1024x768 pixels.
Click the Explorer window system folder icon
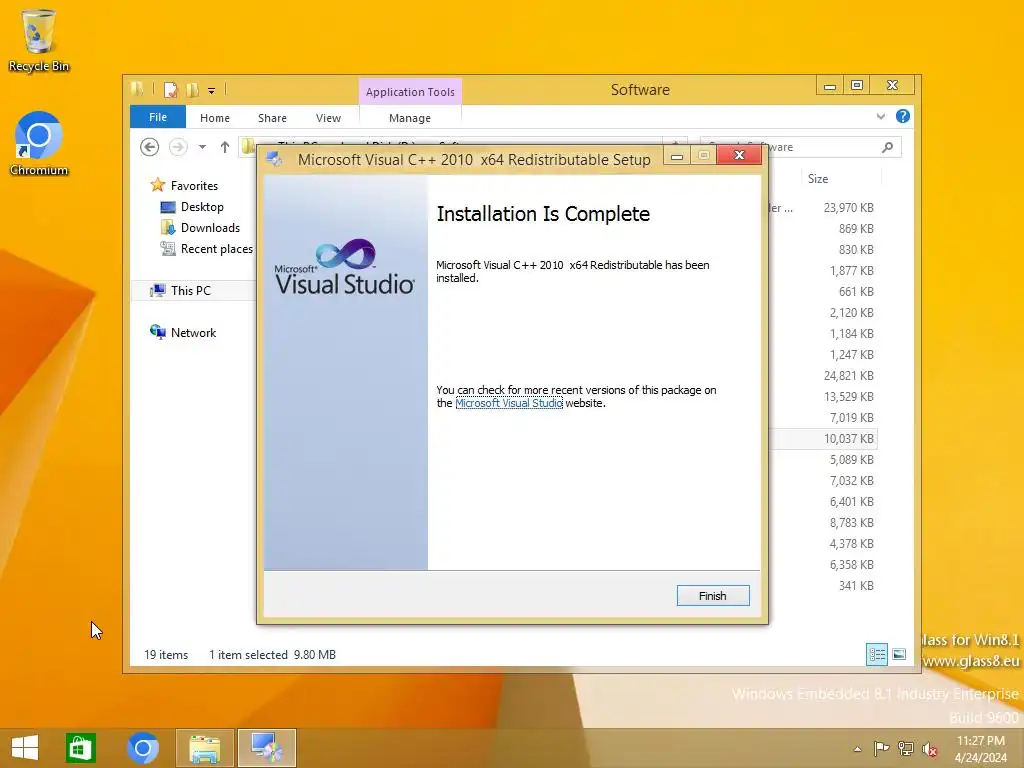pos(137,89)
